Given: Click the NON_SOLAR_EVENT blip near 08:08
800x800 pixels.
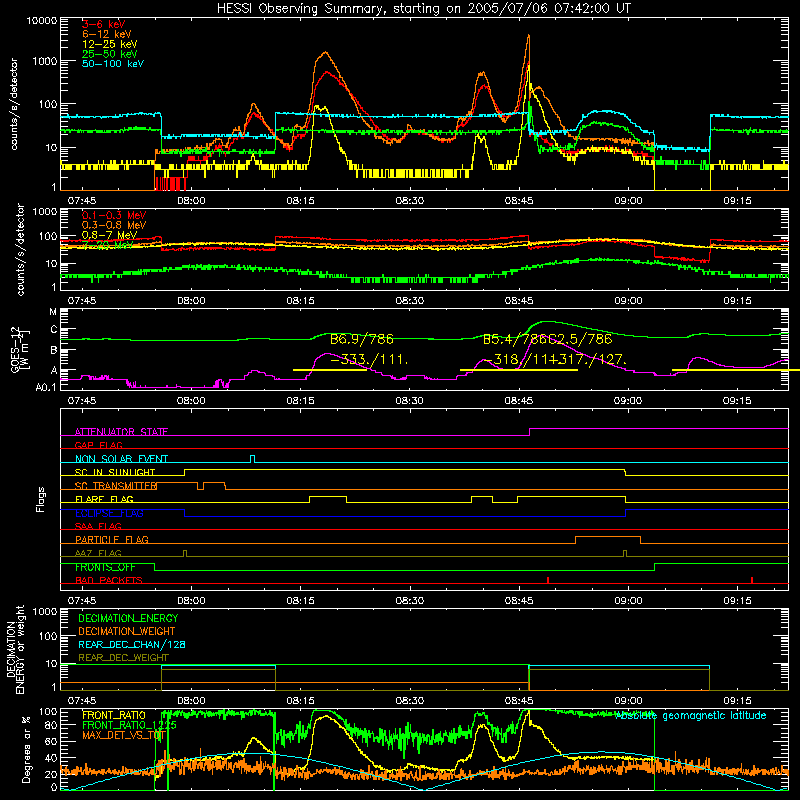Looking at the screenshot, I should [253, 457].
